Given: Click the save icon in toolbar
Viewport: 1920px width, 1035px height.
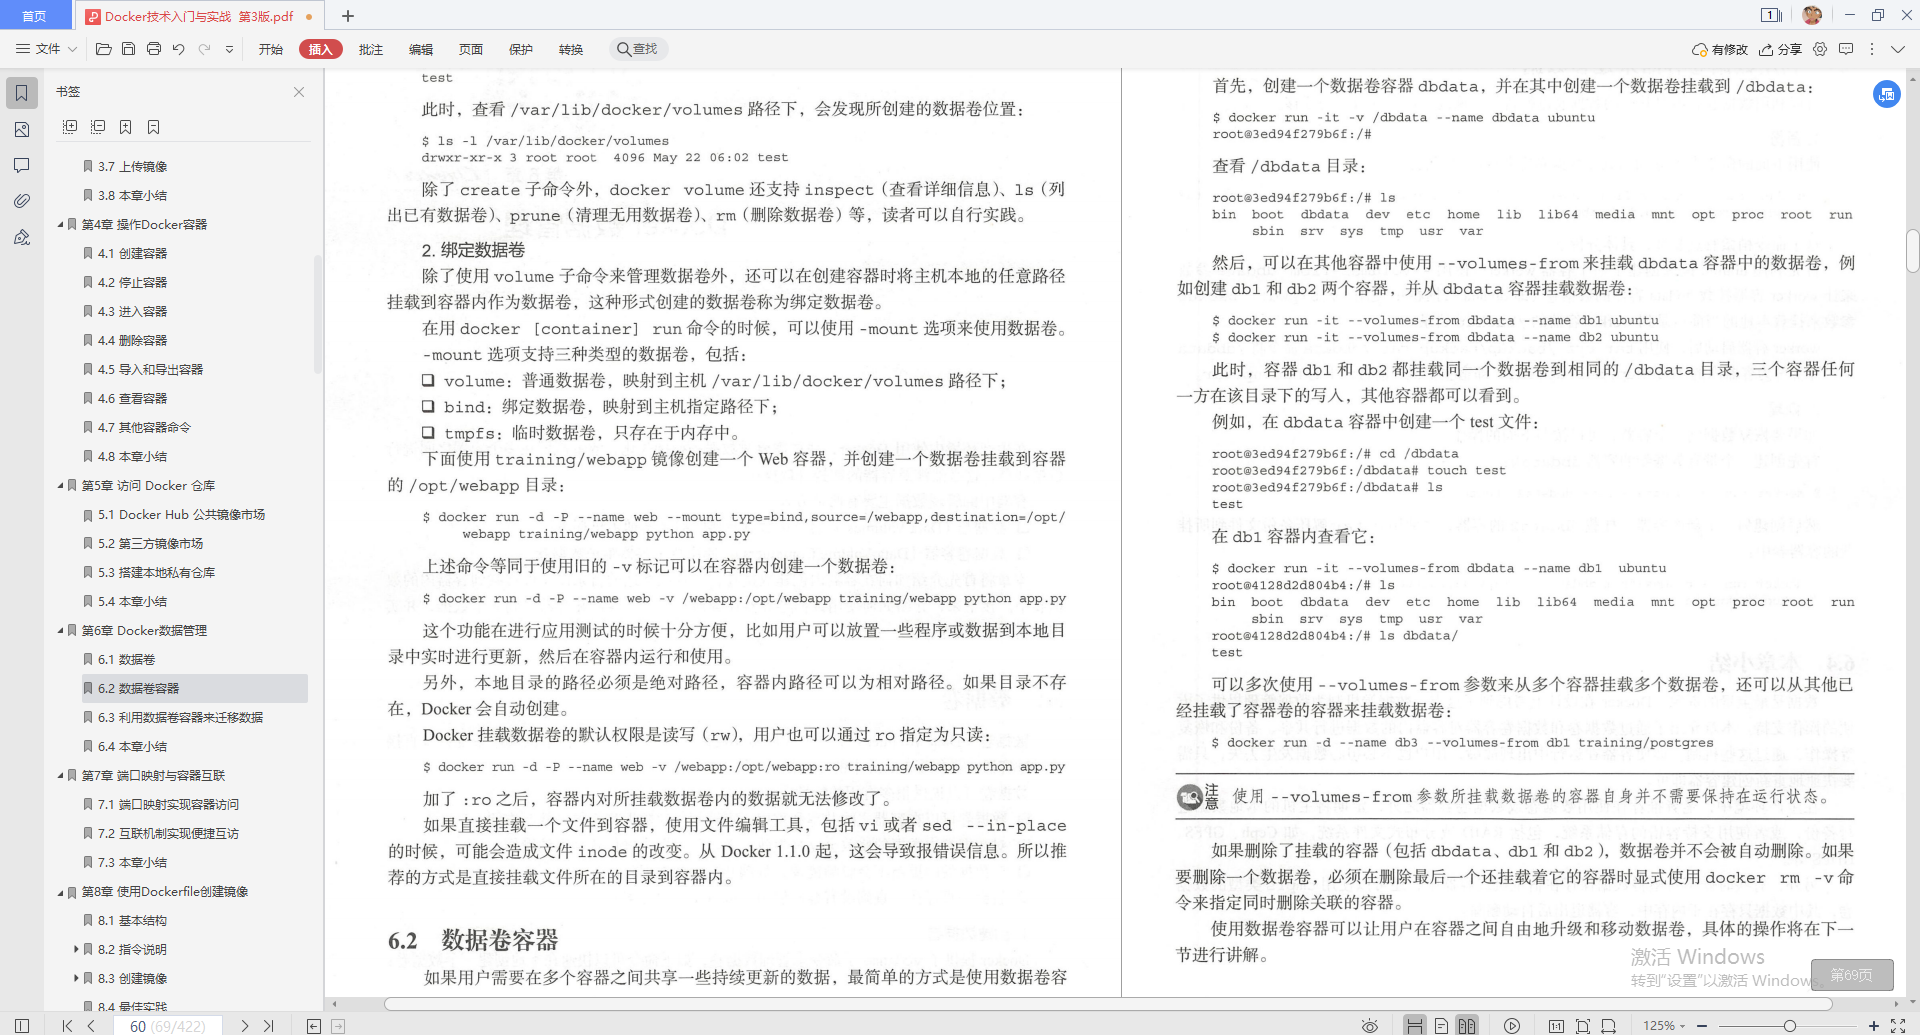Looking at the screenshot, I should (x=128, y=49).
